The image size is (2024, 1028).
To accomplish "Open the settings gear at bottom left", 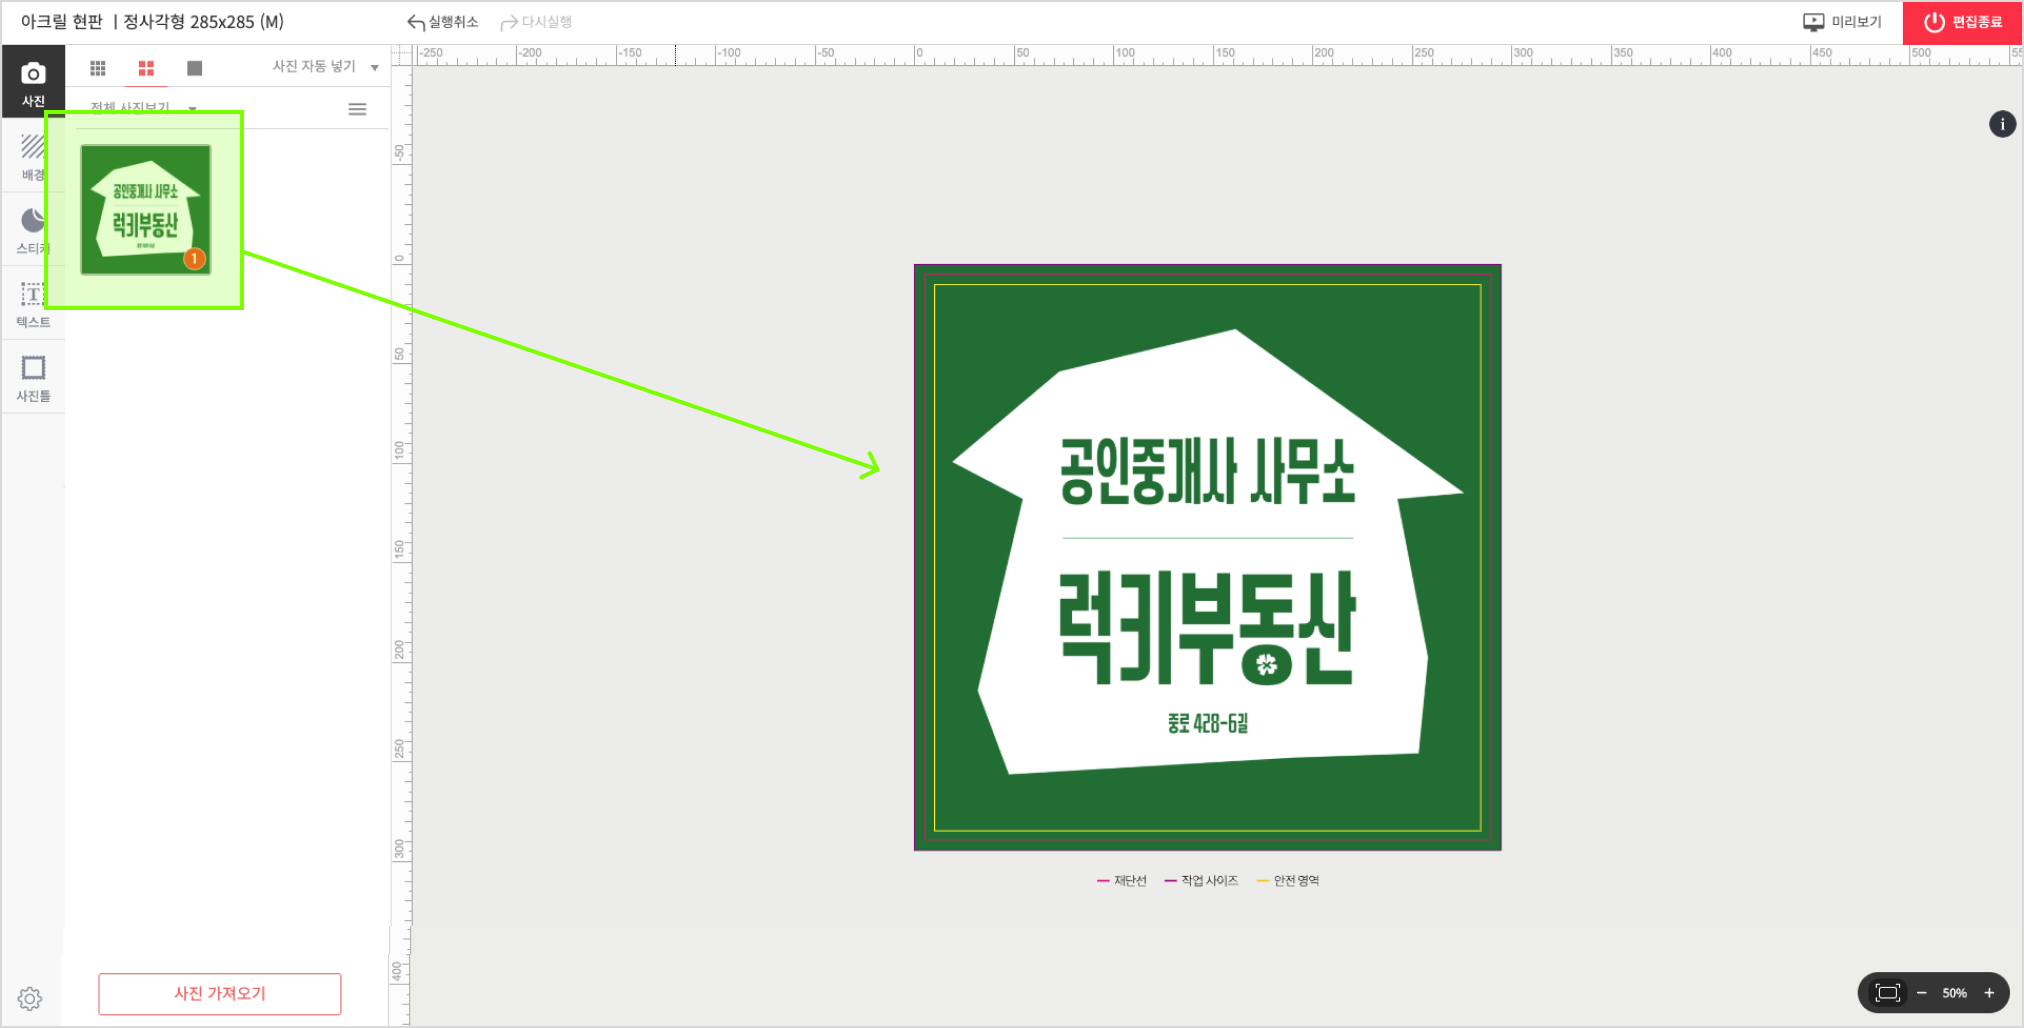I will pos(29,997).
